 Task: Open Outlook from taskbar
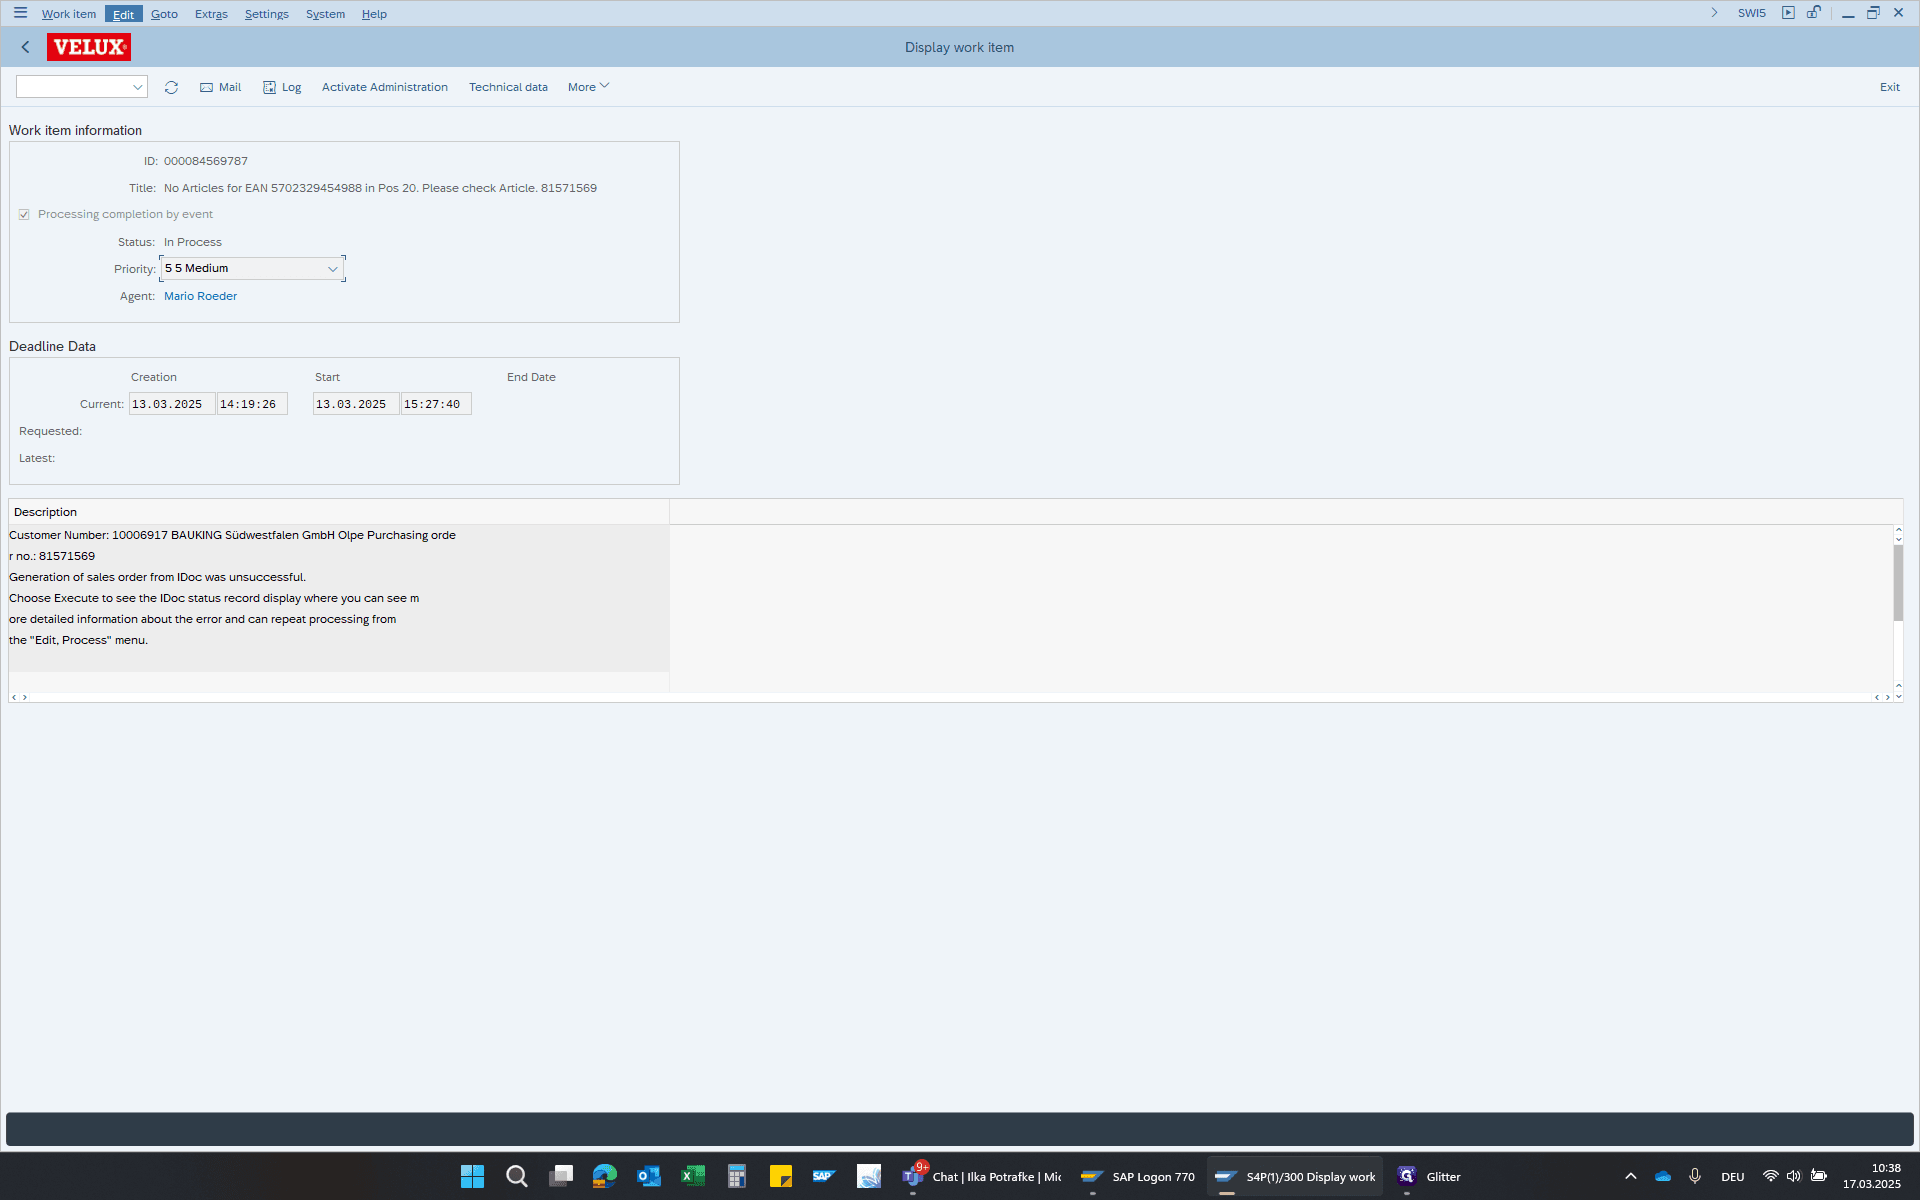coord(648,1176)
